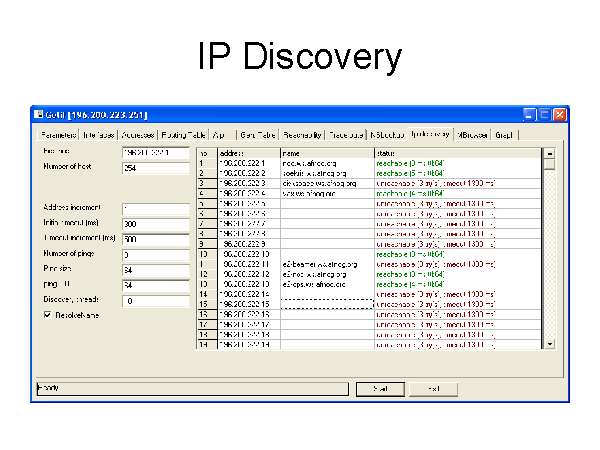This screenshot has width=600, height=450.
Task: Sort by the address column header
Action: click(248, 153)
